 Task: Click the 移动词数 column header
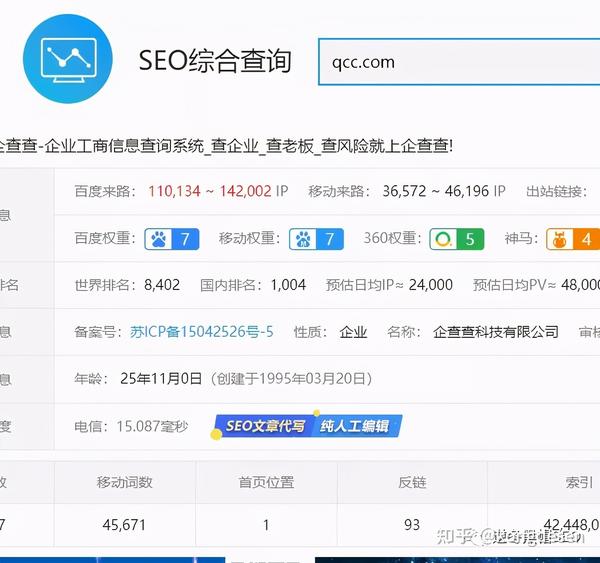pyautogui.click(x=125, y=482)
